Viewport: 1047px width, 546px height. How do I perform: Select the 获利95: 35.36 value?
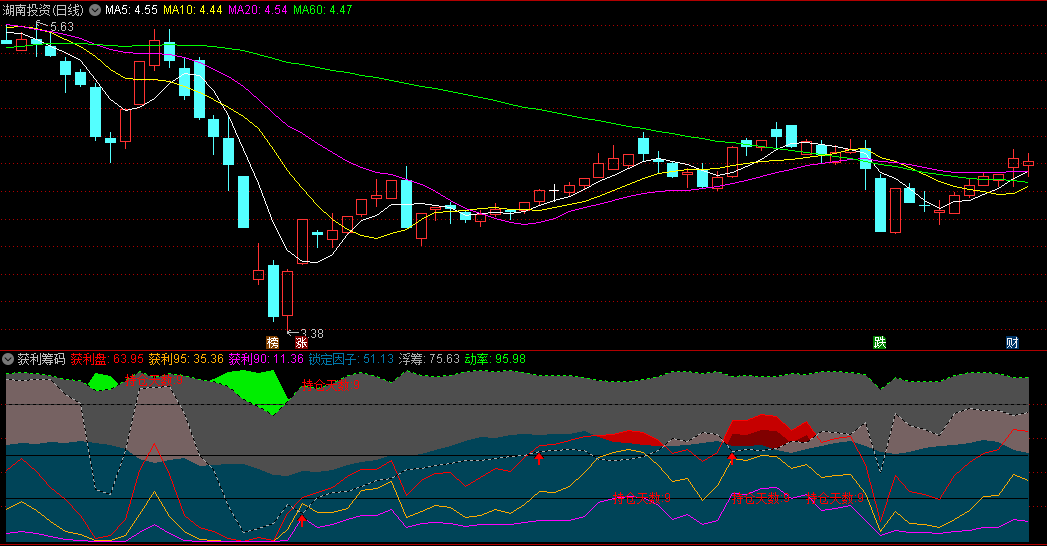click(186, 359)
